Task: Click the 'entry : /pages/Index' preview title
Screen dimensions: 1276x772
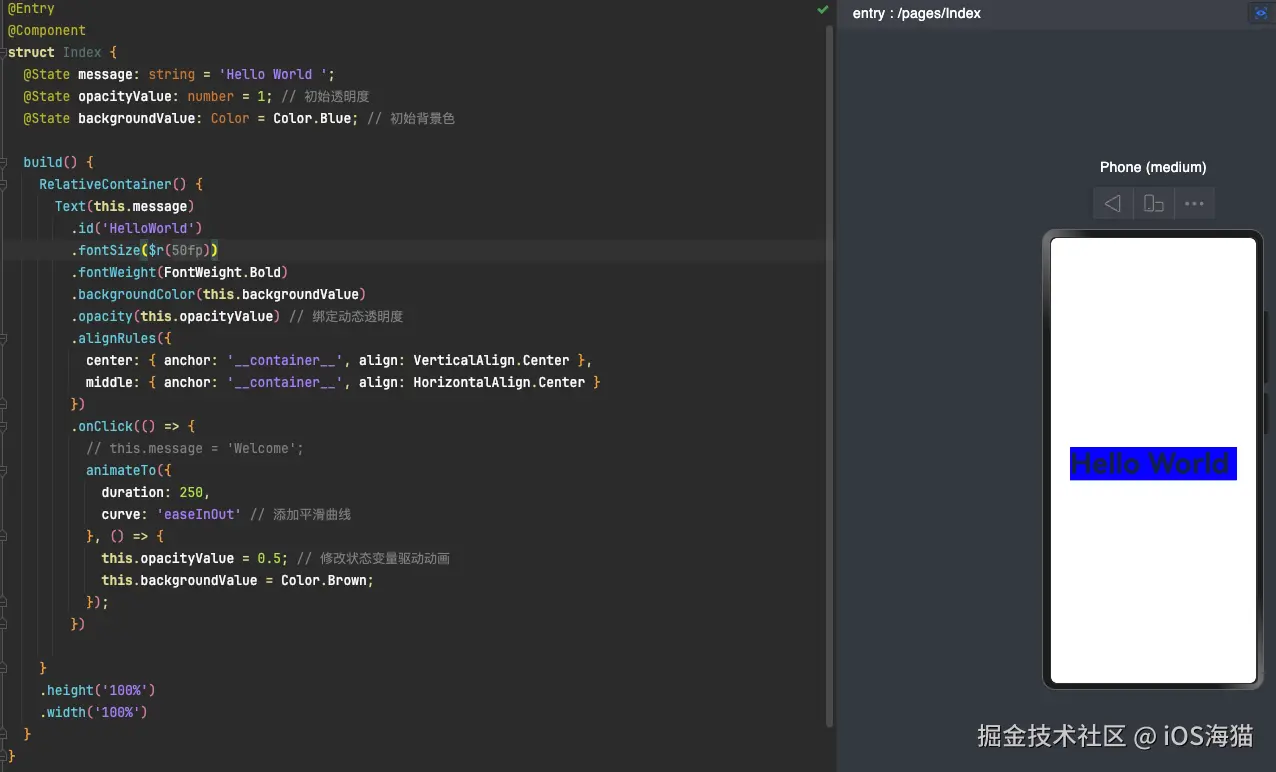Action: tap(916, 13)
